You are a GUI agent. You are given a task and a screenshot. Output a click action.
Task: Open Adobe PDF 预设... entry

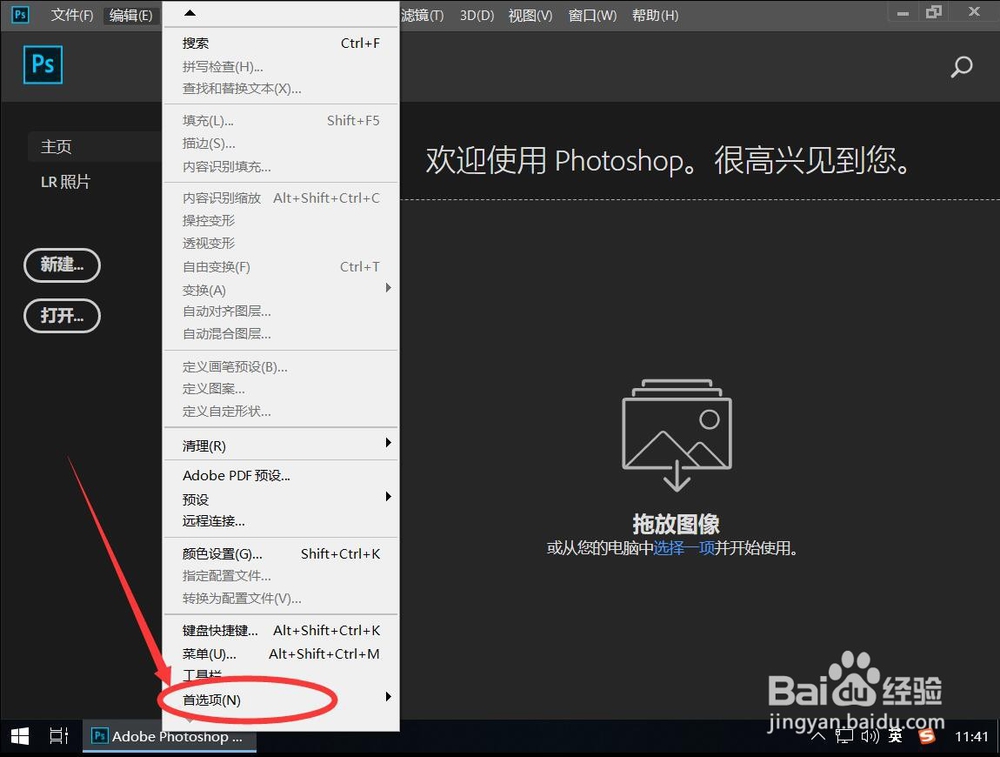click(x=281, y=476)
